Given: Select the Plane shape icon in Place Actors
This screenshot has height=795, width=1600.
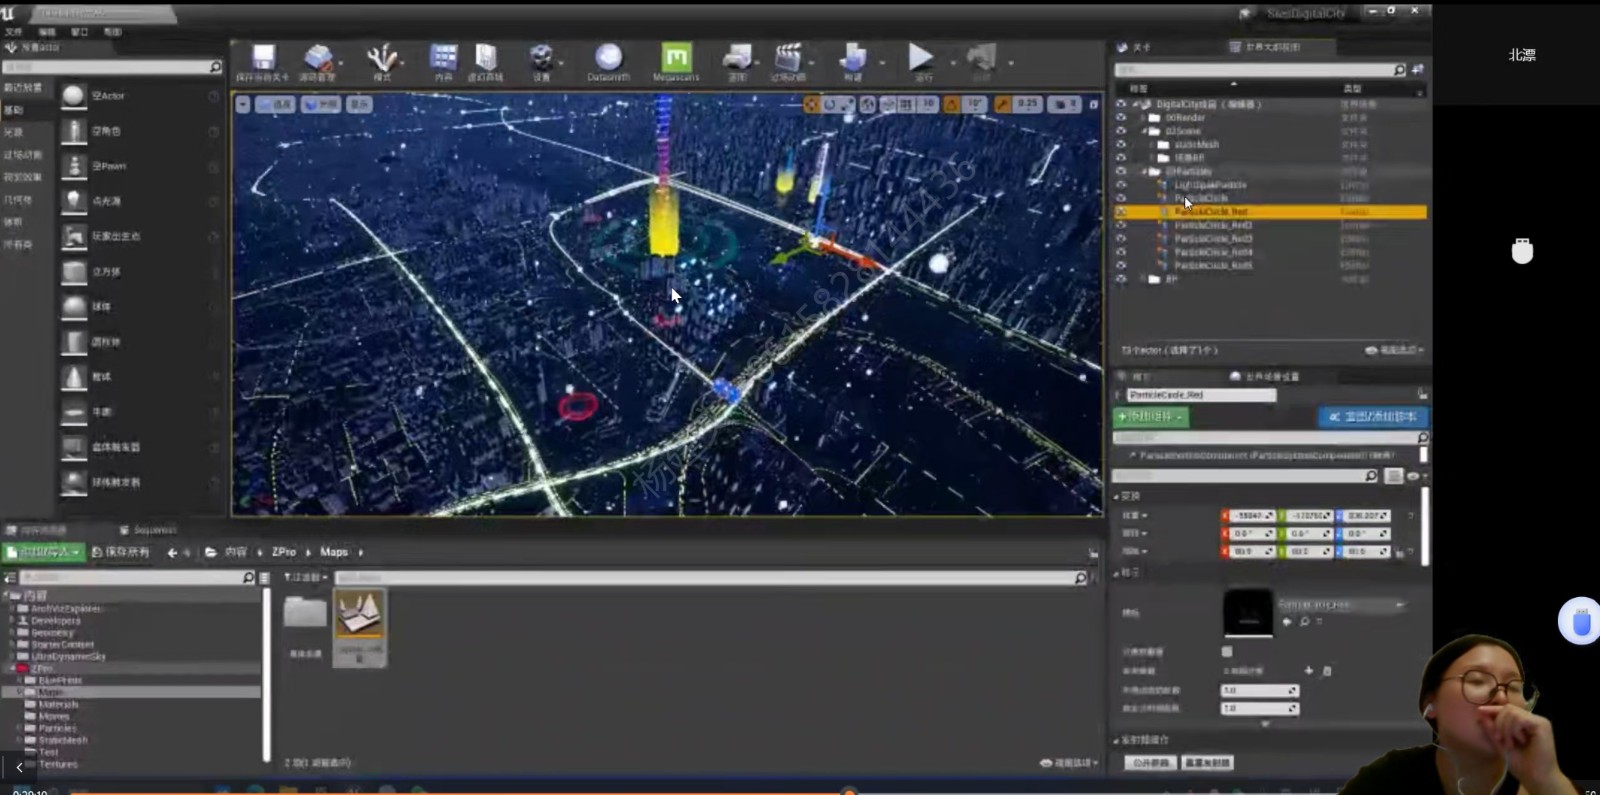Looking at the screenshot, I should coord(74,412).
